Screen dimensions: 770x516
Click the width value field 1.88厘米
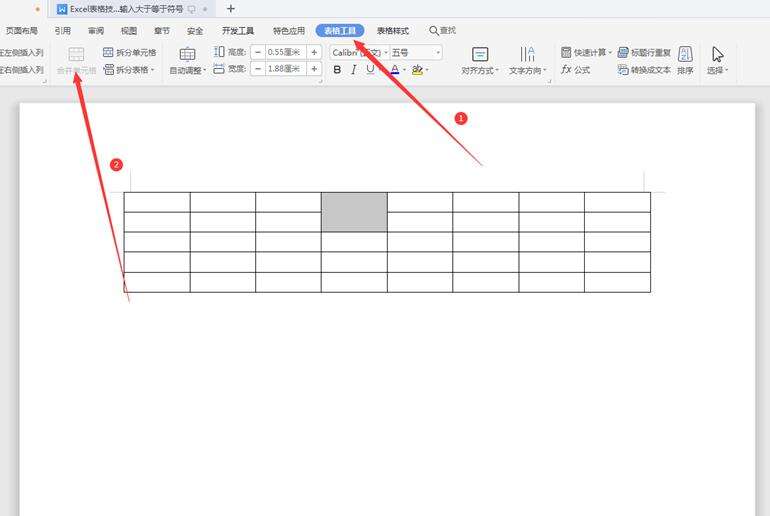[286, 69]
